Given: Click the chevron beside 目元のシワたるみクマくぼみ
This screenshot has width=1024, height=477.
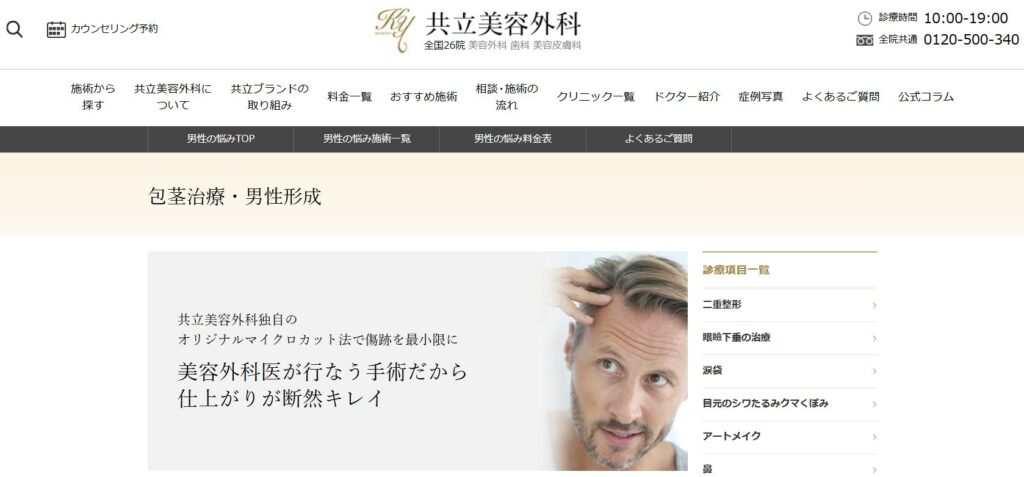Looking at the screenshot, I should tap(874, 404).
